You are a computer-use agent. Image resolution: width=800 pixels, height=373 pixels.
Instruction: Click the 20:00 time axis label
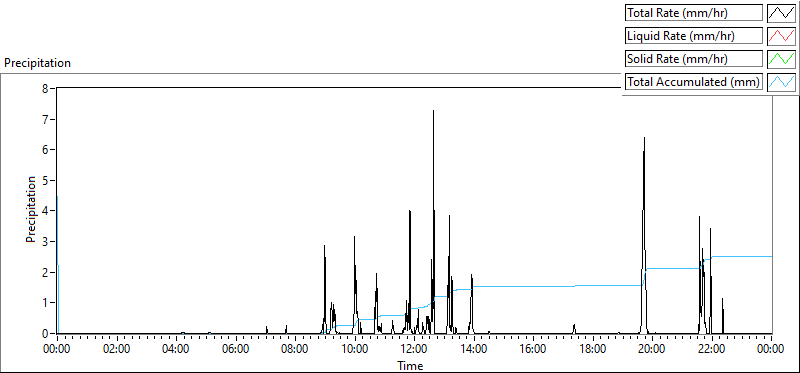click(x=653, y=349)
